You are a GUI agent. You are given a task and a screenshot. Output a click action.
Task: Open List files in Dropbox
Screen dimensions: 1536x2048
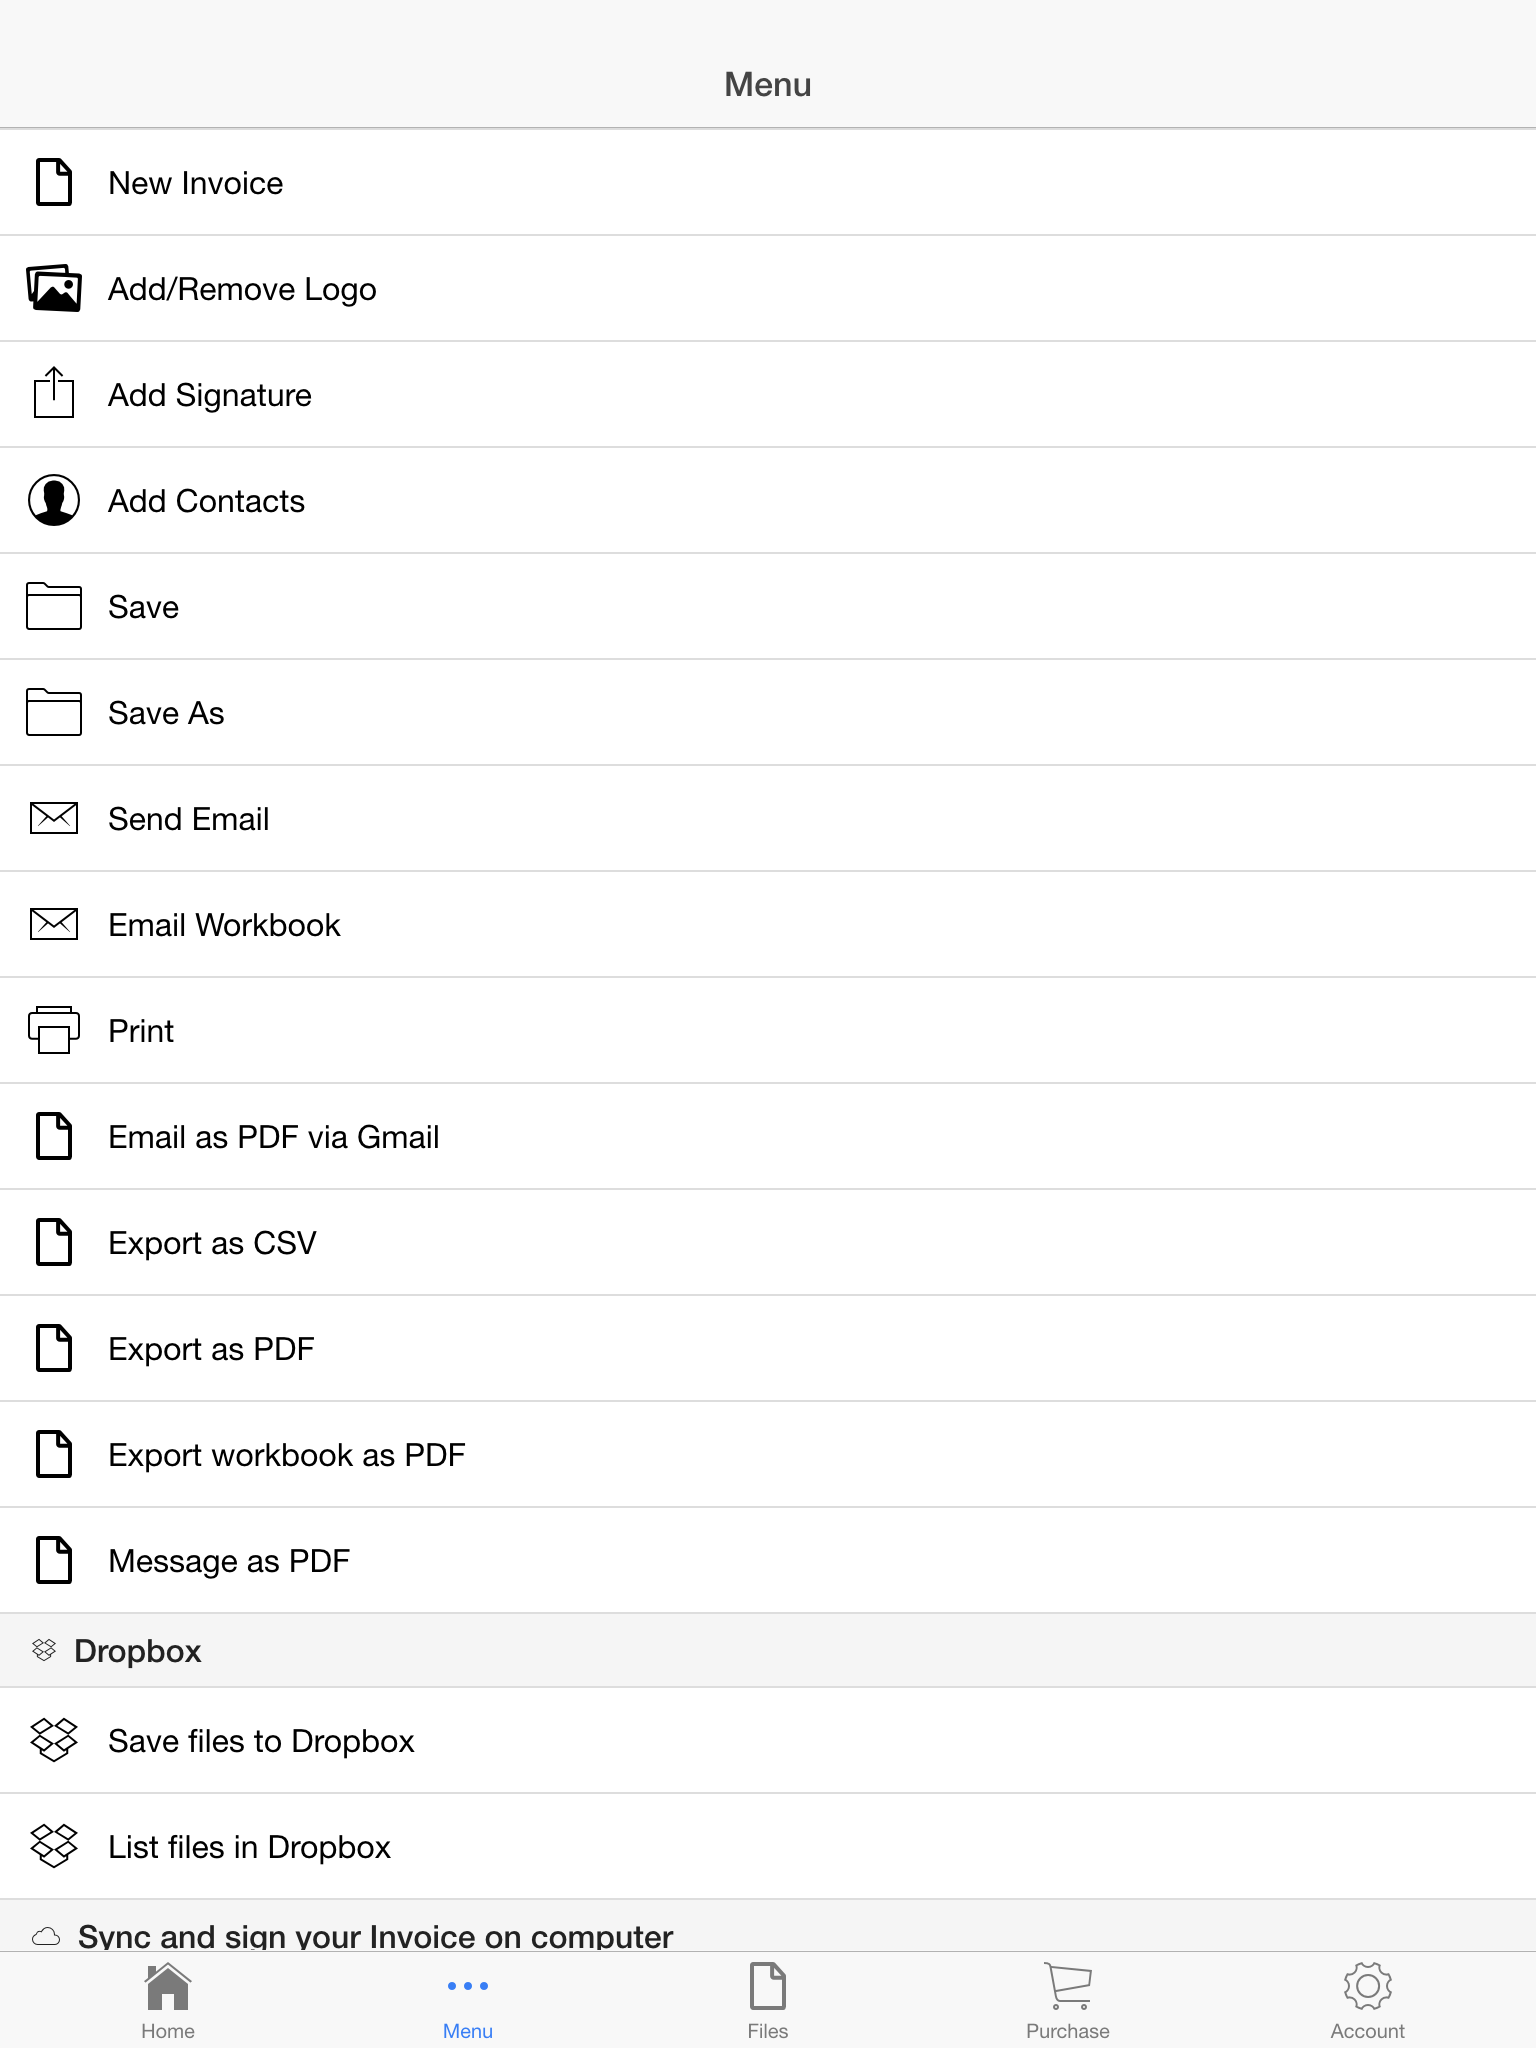pos(768,1846)
